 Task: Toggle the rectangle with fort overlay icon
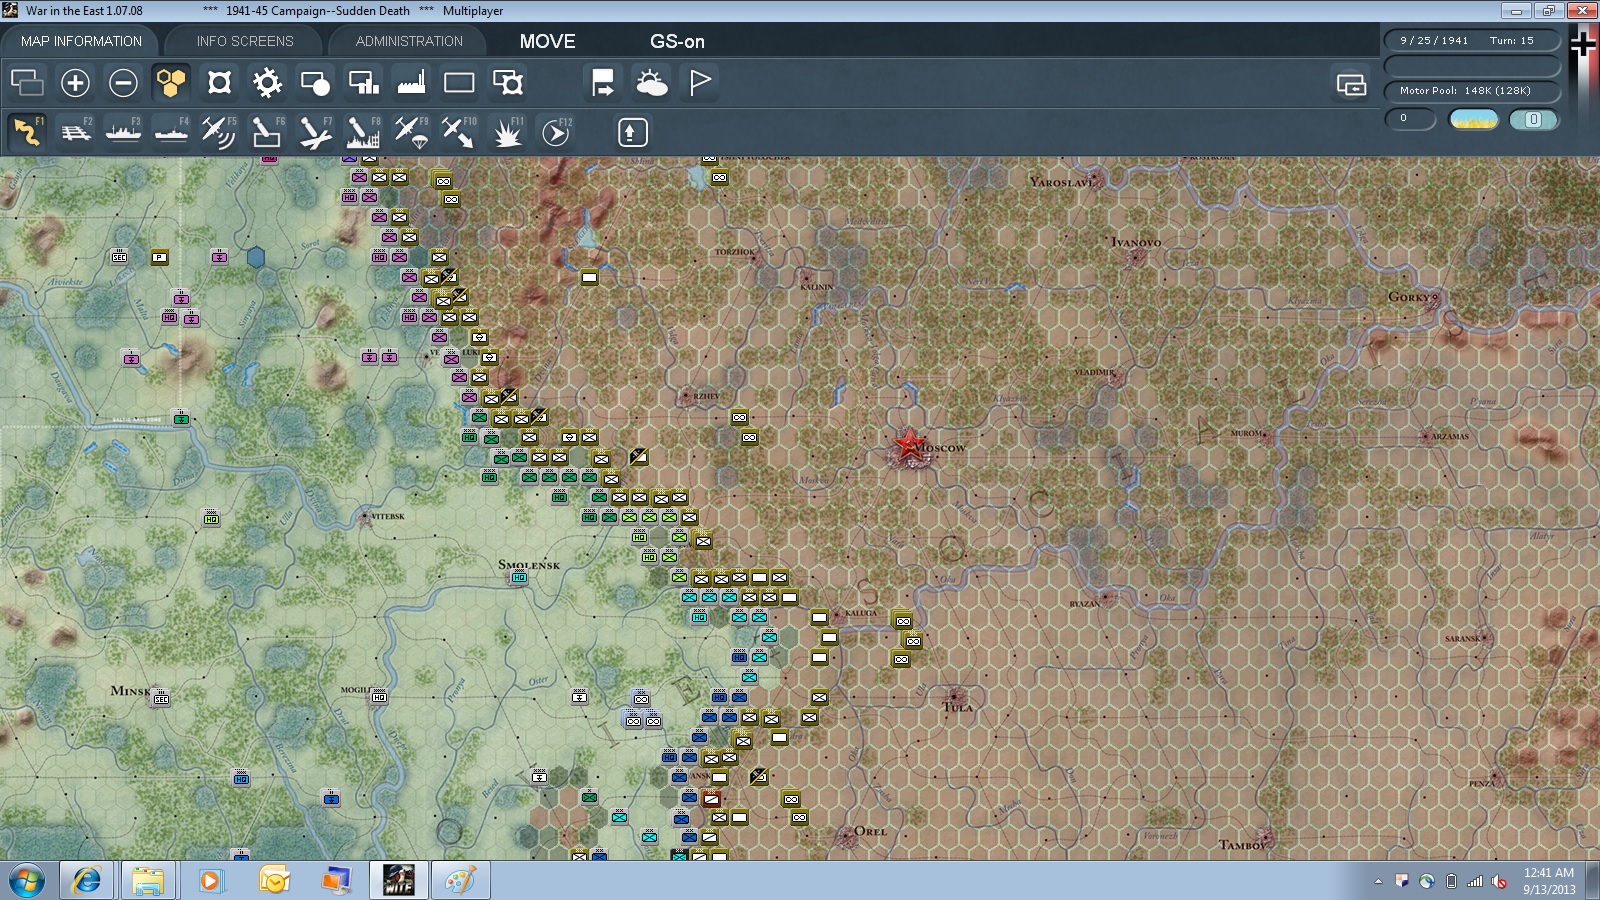tap(507, 83)
